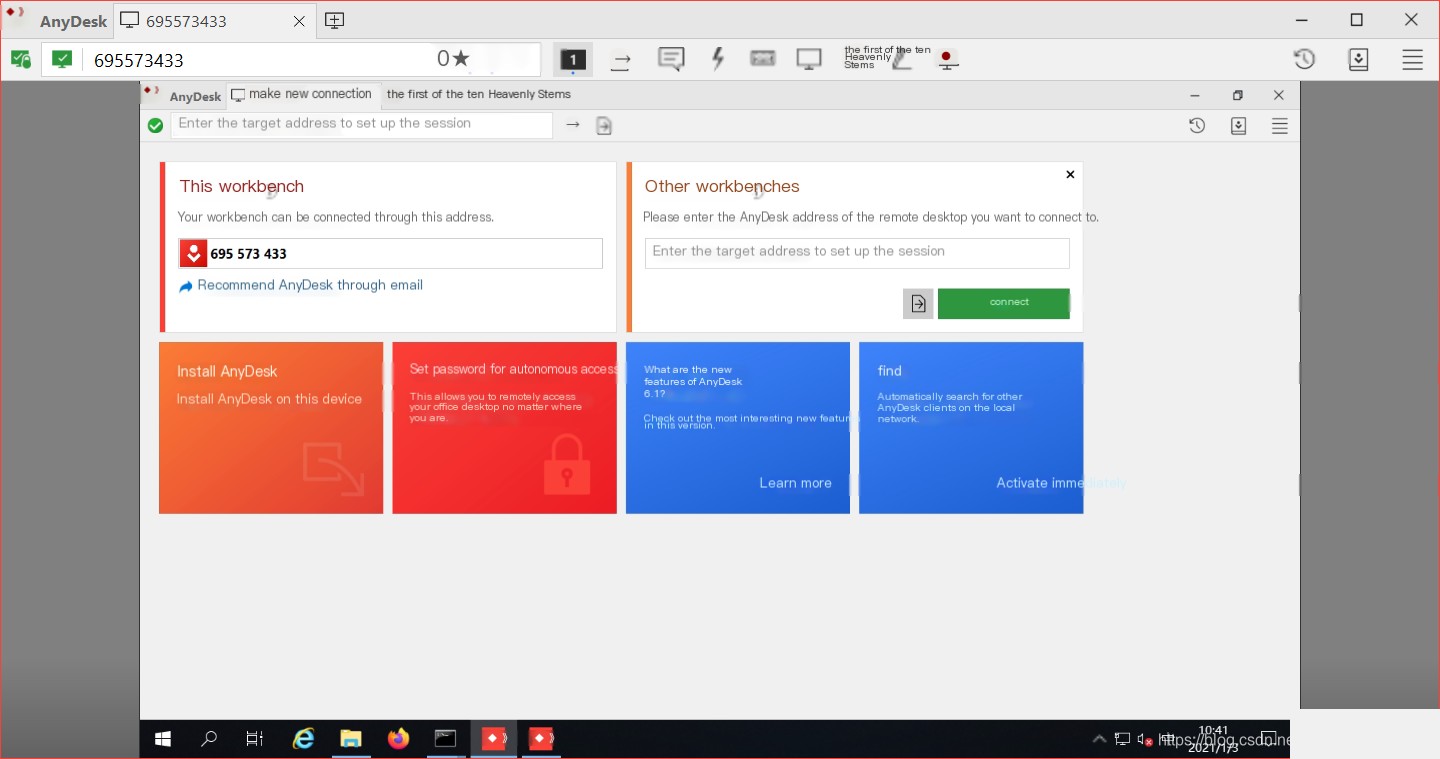The image size is (1440, 759).
Task: Open 'Recommend AnyDesk through email' link
Action: (301, 285)
